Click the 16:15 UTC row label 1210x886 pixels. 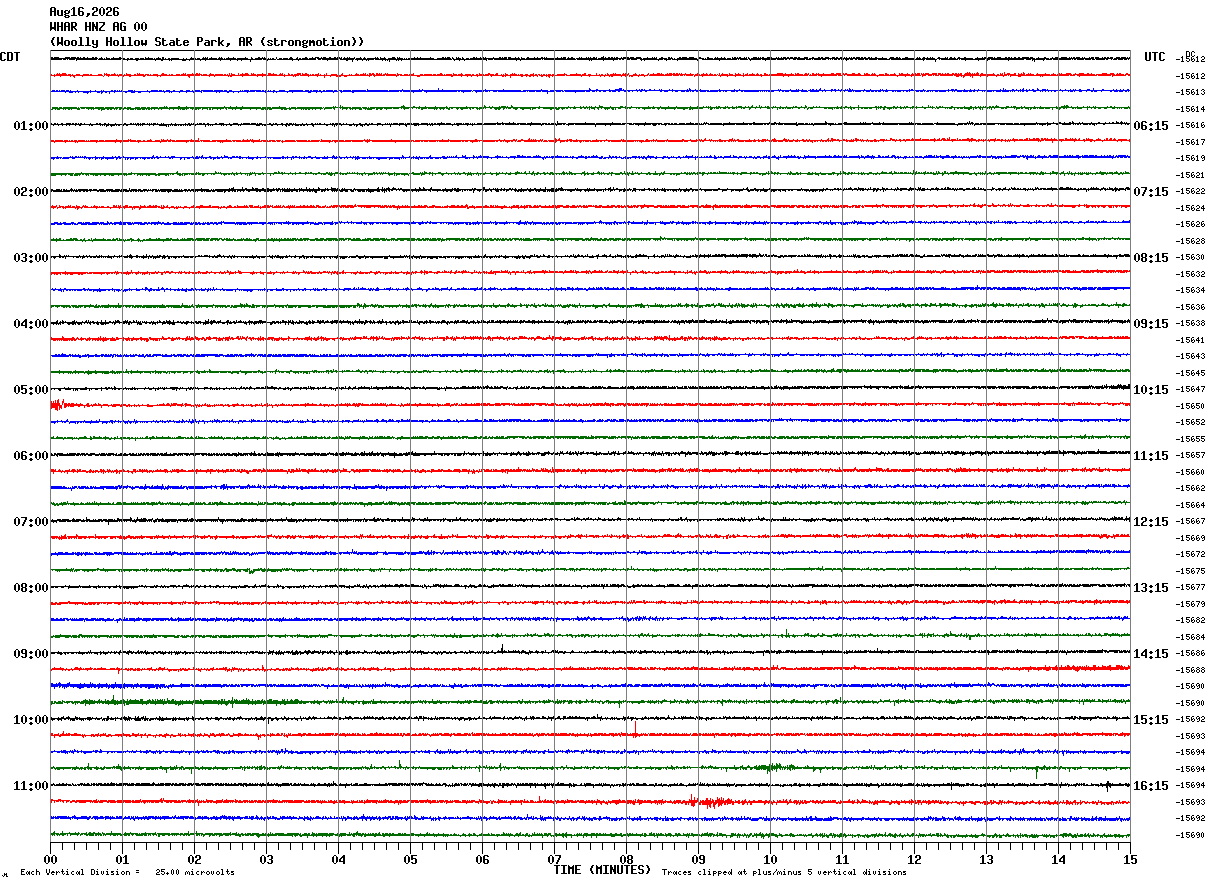1151,786
